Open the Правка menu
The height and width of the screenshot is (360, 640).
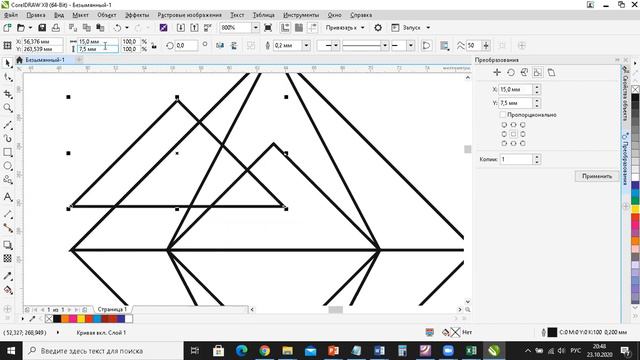[36, 15]
